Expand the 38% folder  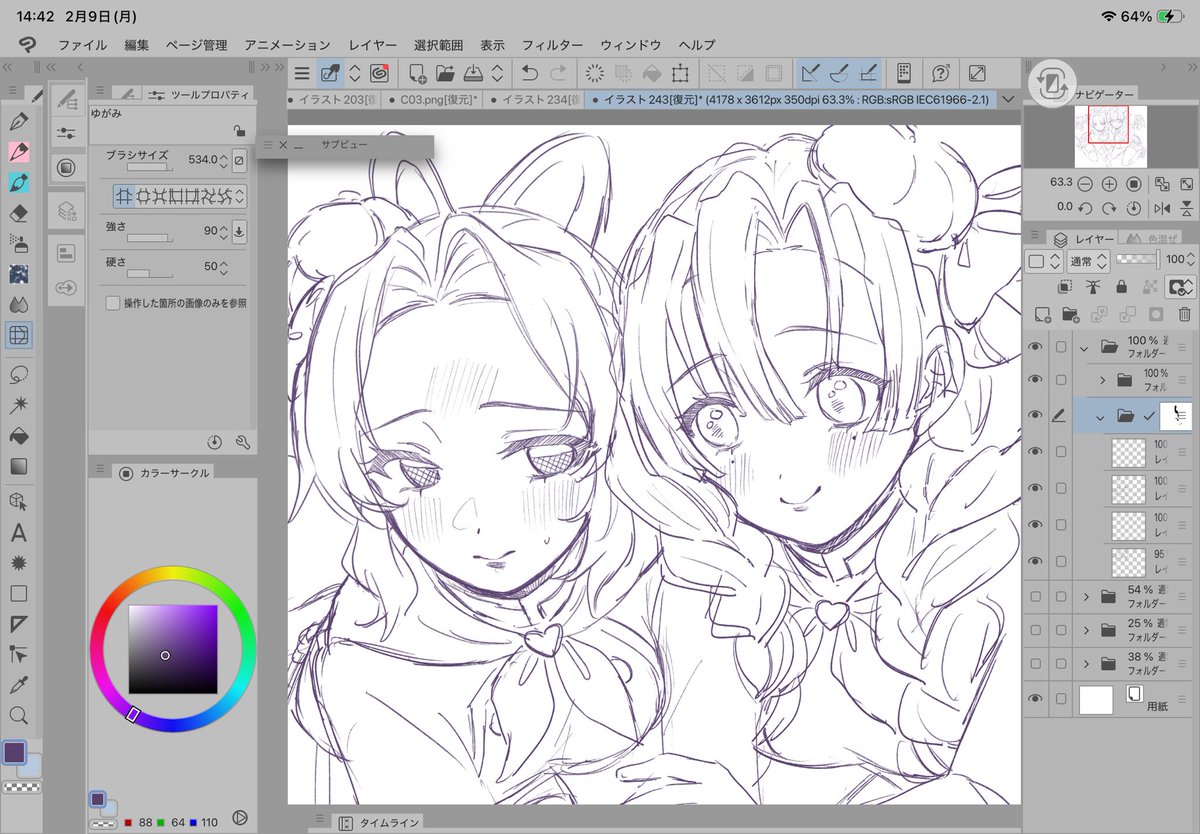pyautogui.click(x=1086, y=663)
